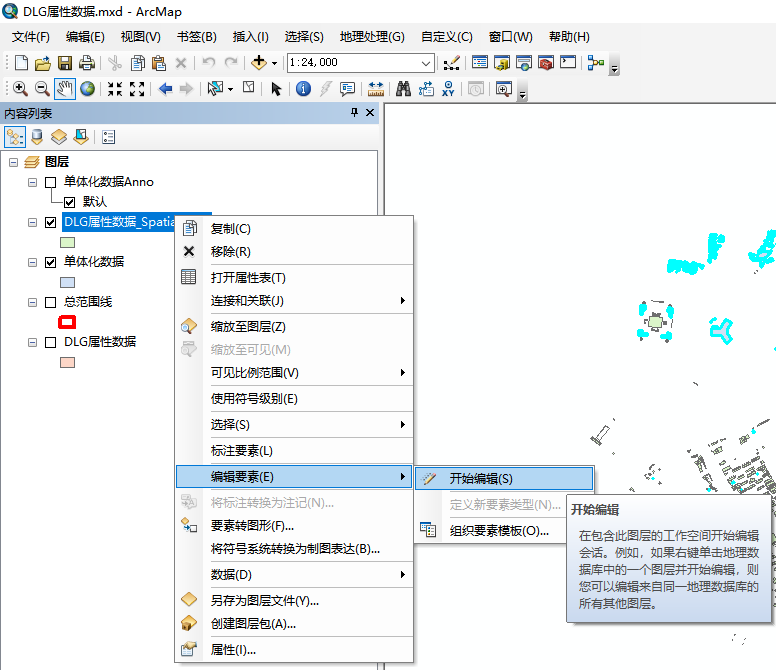Screen dimensions: 776x670
Task: Close the 内容列表 panel
Action: (370, 112)
